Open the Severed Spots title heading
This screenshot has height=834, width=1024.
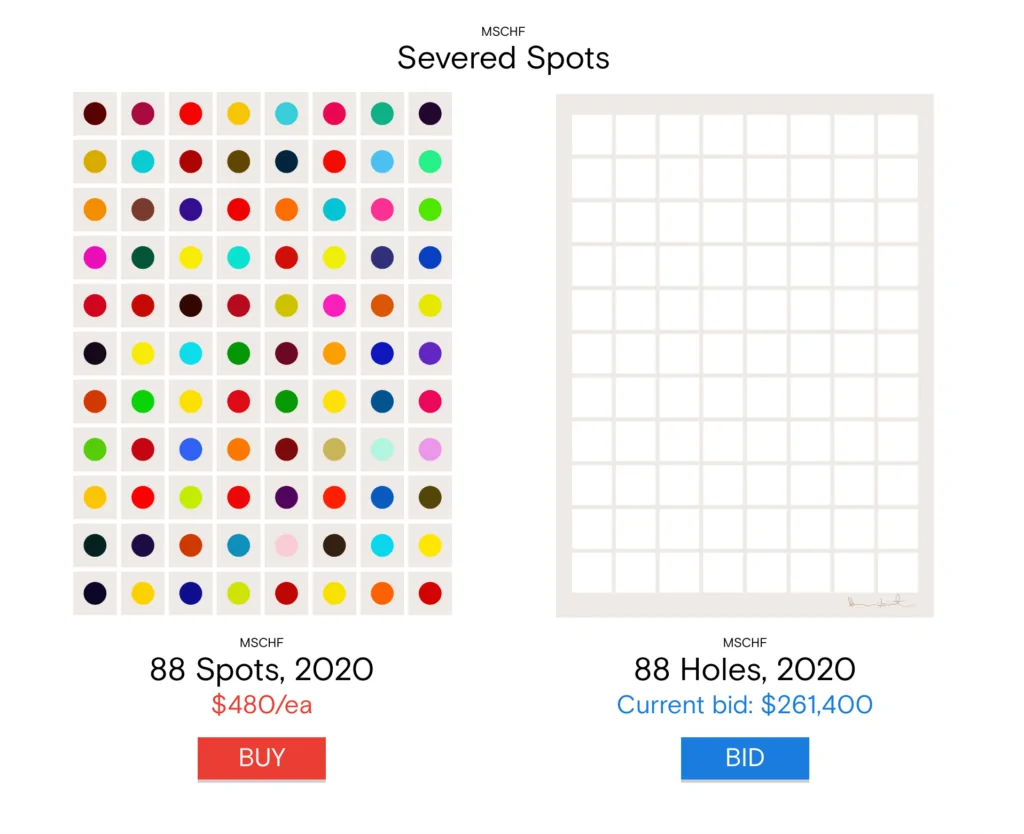click(x=503, y=58)
